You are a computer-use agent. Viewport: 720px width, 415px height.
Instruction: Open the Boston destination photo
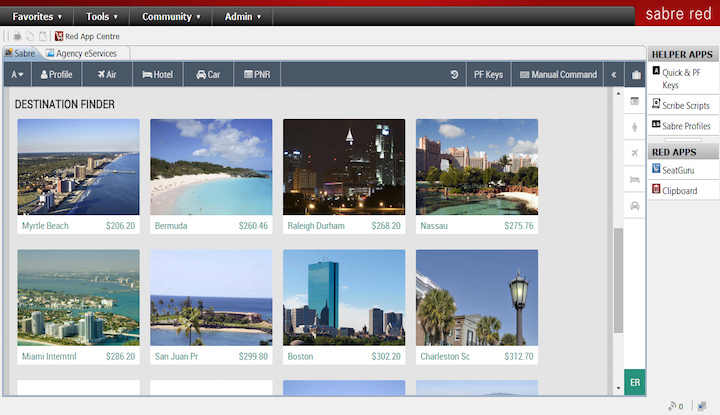coord(344,297)
